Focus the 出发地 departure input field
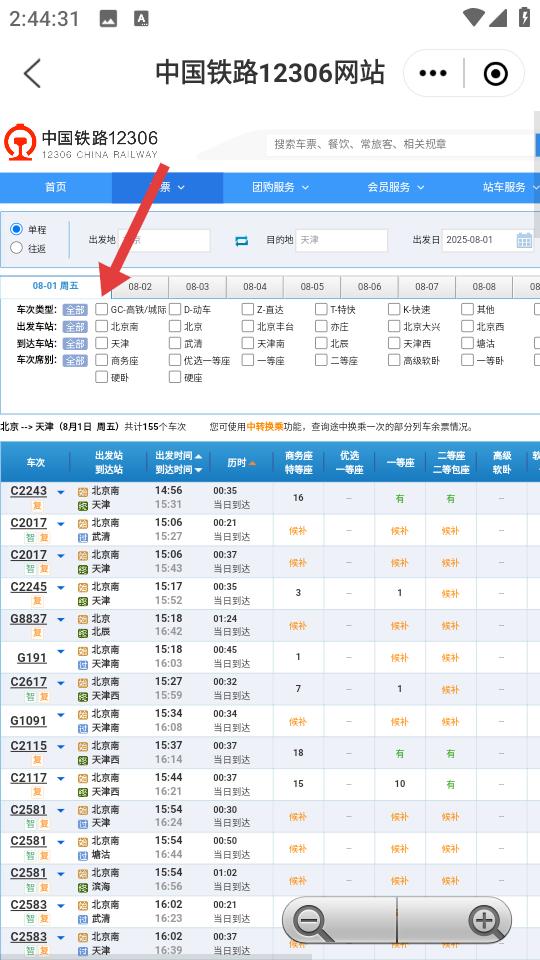The image size is (540, 960). (x=164, y=241)
